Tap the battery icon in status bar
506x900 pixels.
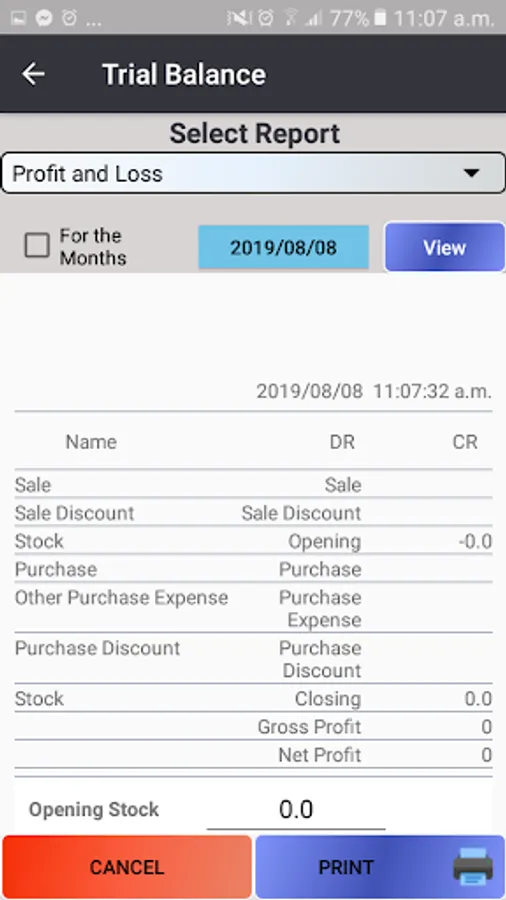(x=380, y=18)
